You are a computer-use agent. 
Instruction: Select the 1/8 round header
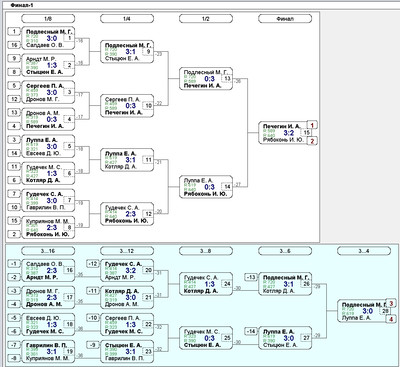[x=48, y=19]
